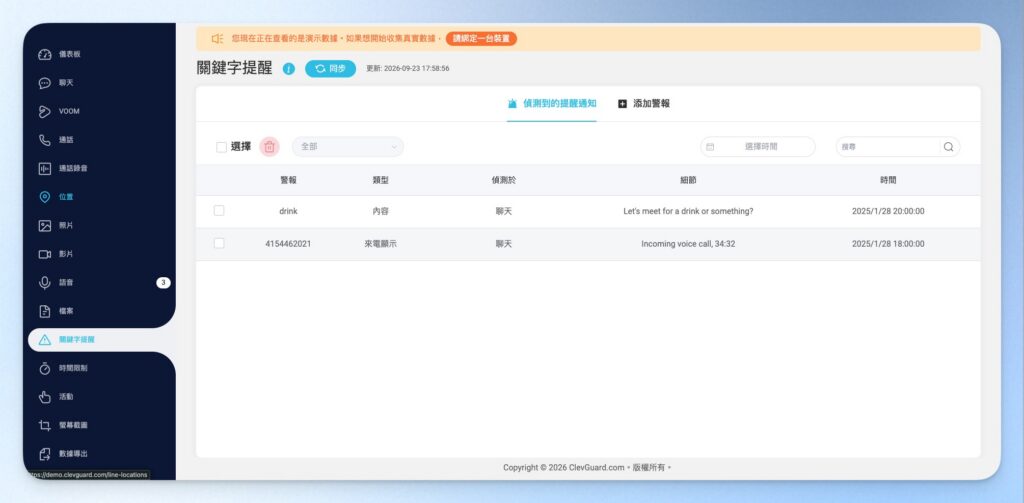Click the calendar icon in 選擇時間 field
The width and height of the screenshot is (1024, 503).
pos(710,147)
